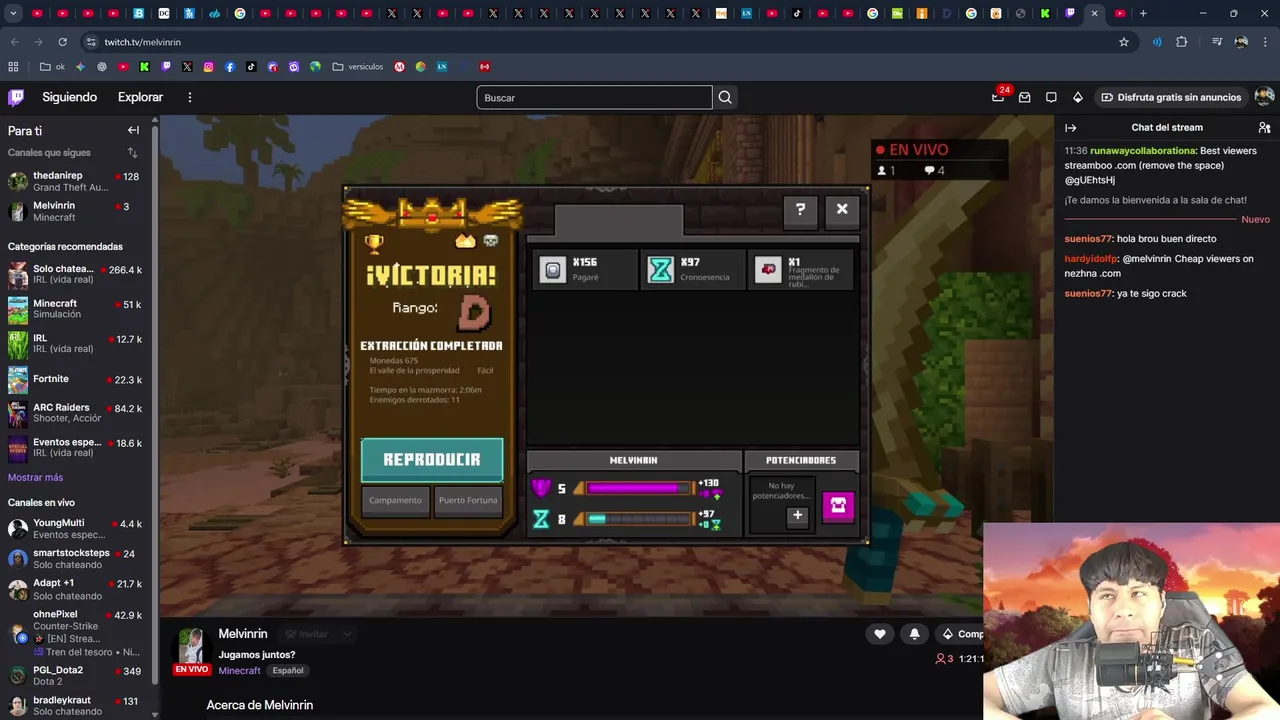1280x720 pixels.
Task: Go to the Explorar tab
Action: [x=140, y=97]
